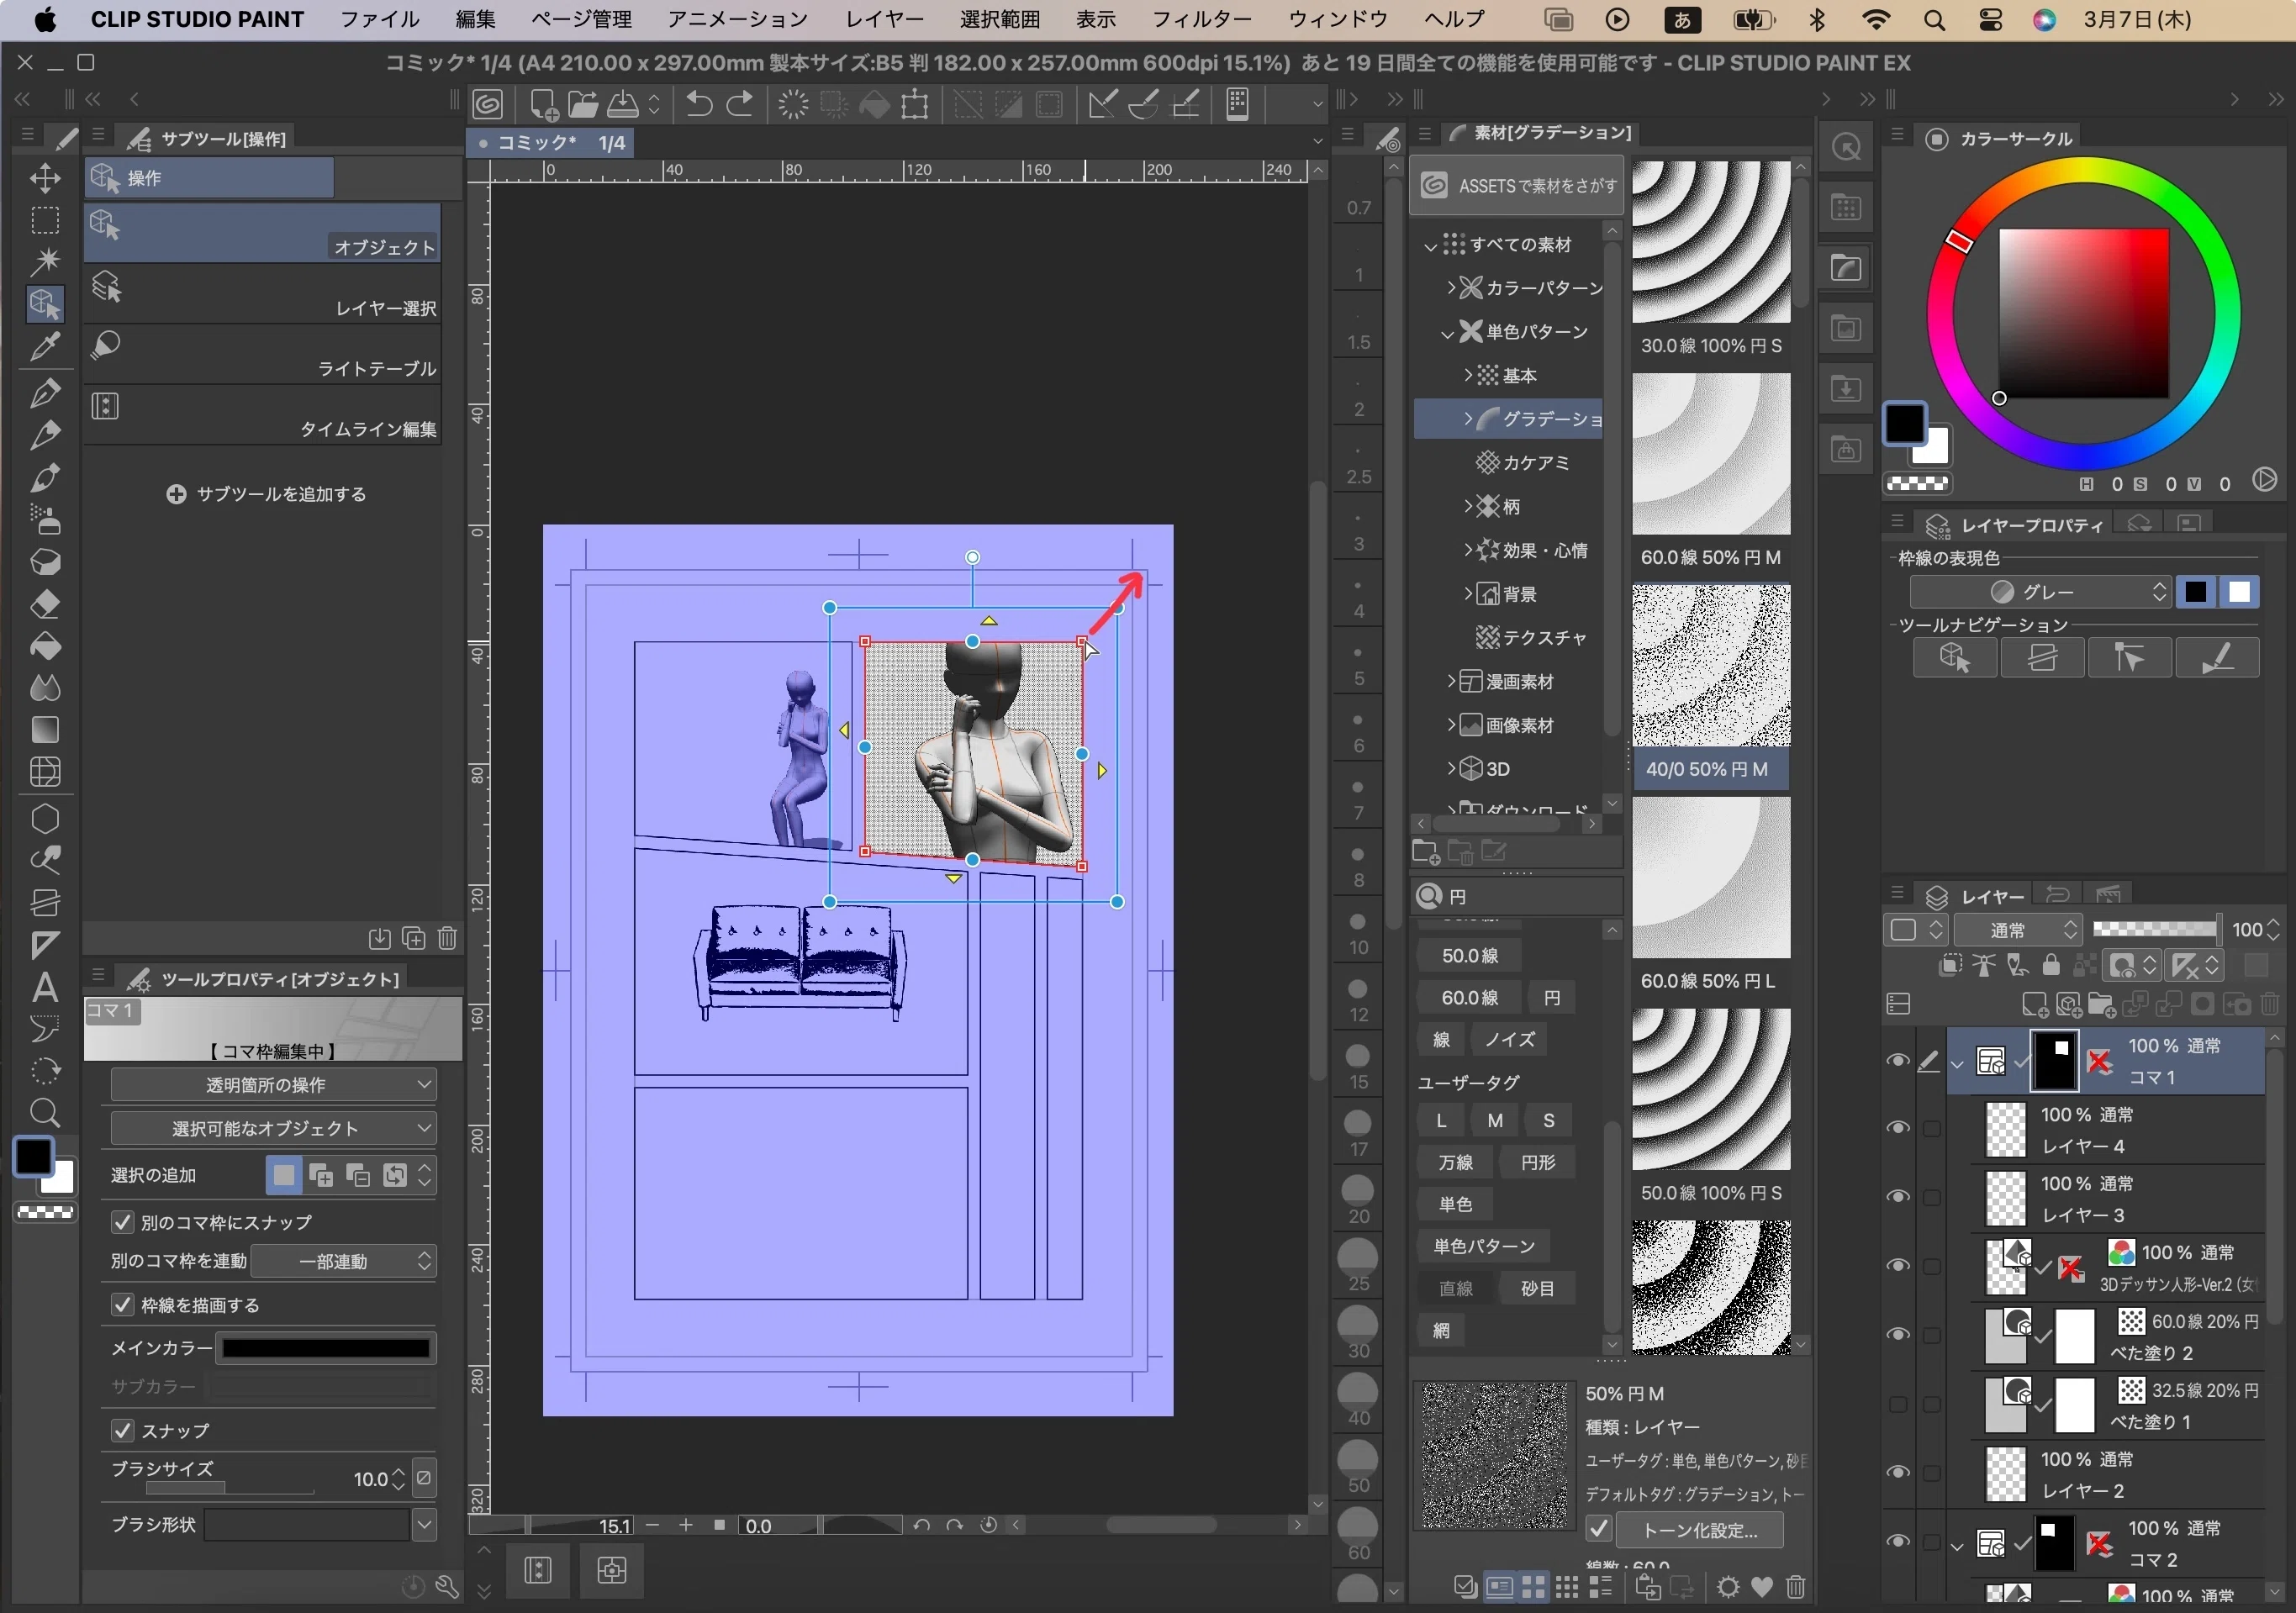Screen dimensions: 2296x1613
Task: Click the ASSETSで素材をさがす button
Action: [1517, 186]
